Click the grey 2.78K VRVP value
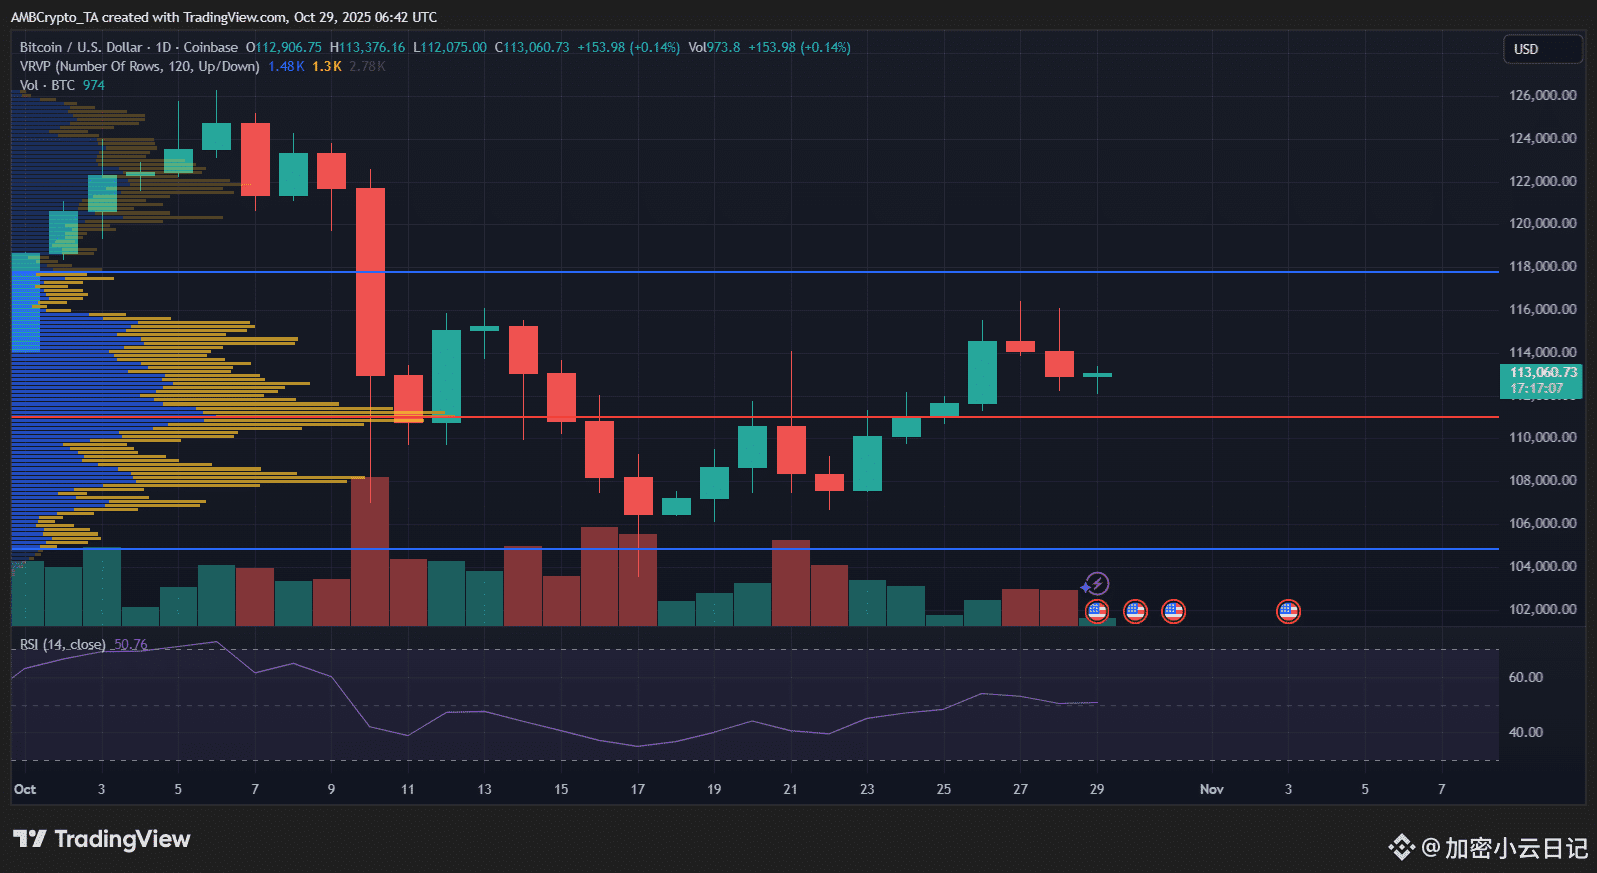Image resolution: width=1597 pixels, height=873 pixels. (x=367, y=66)
